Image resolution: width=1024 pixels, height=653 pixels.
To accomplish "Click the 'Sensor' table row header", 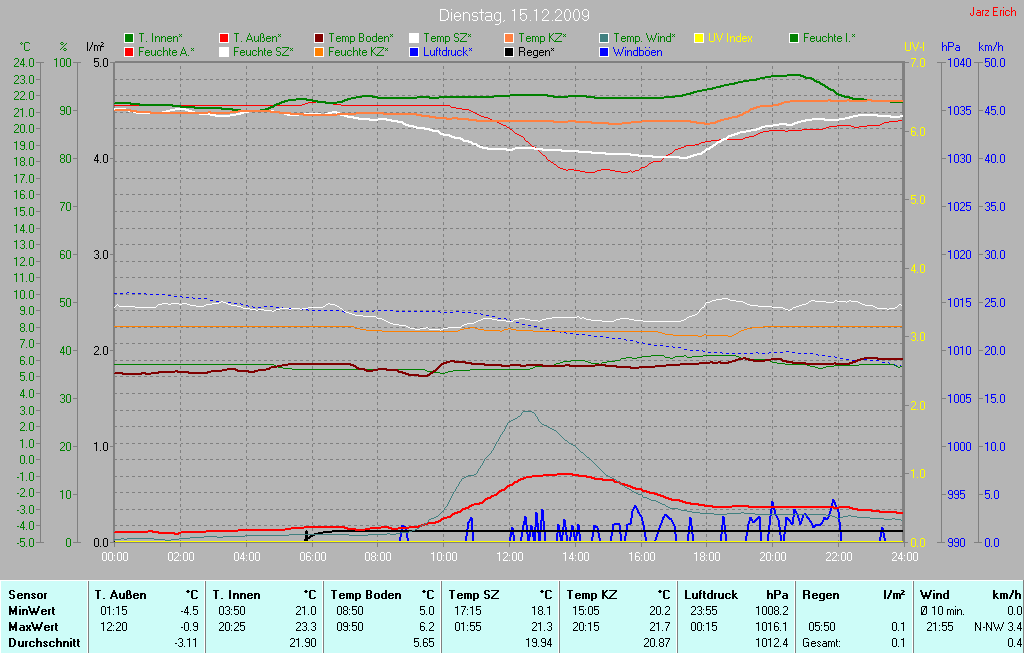I will 27,595.
